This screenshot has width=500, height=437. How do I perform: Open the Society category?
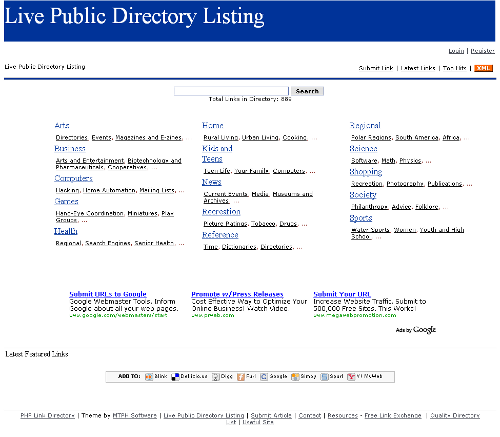click(363, 195)
